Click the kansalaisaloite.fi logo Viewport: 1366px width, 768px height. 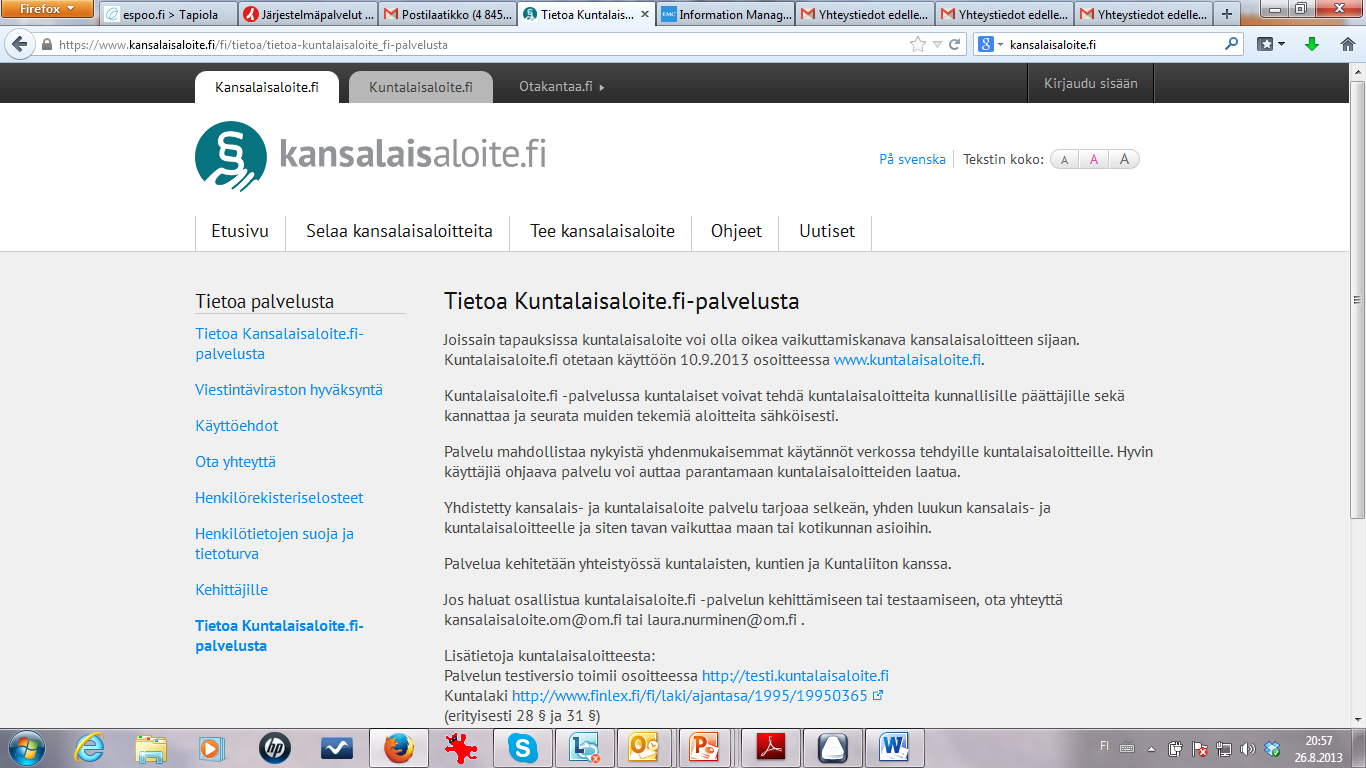pyautogui.click(x=370, y=156)
